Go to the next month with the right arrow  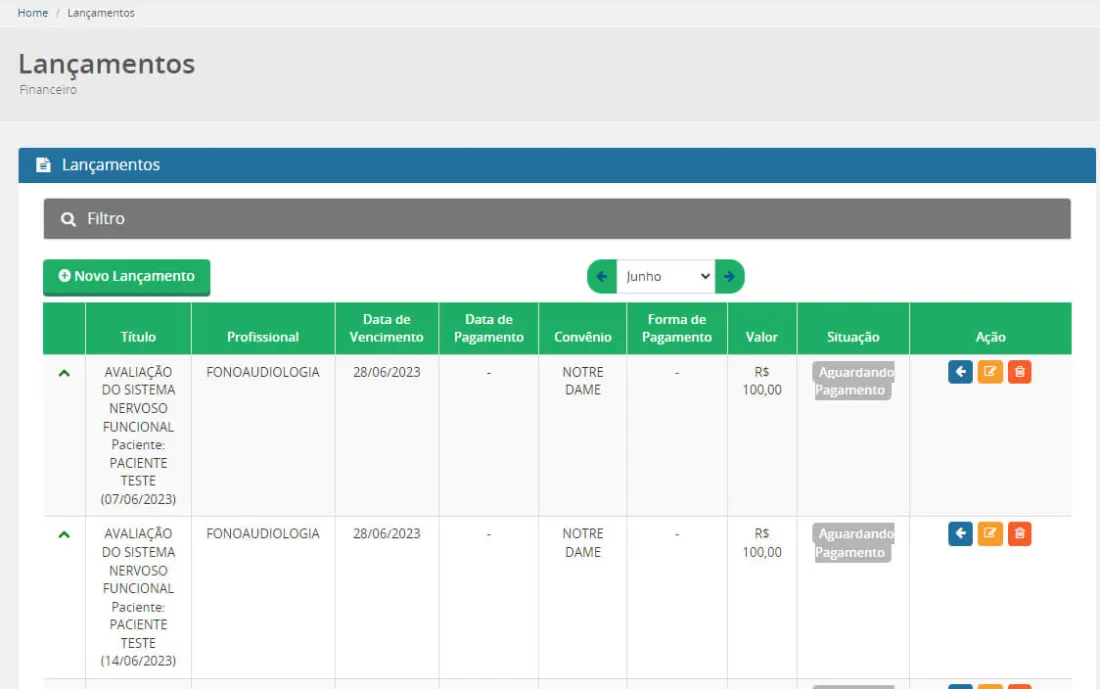coord(730,276)
